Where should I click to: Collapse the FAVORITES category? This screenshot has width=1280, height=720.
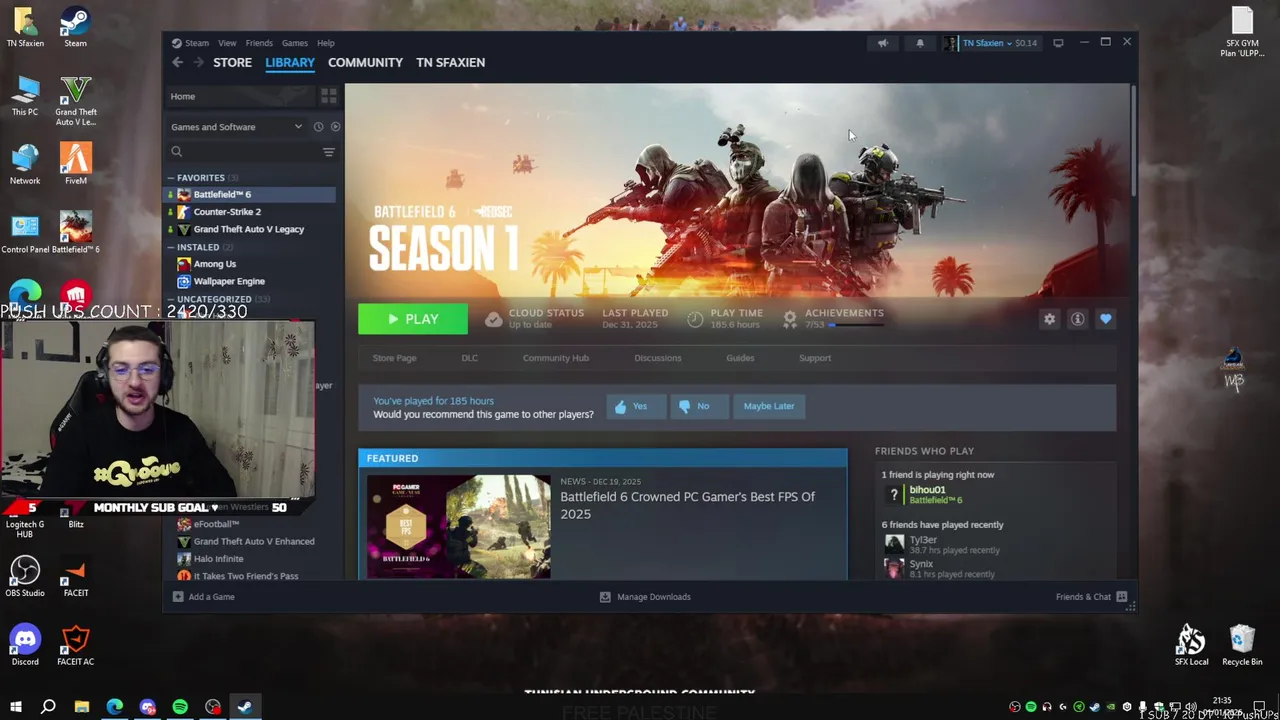coord(200,178)
